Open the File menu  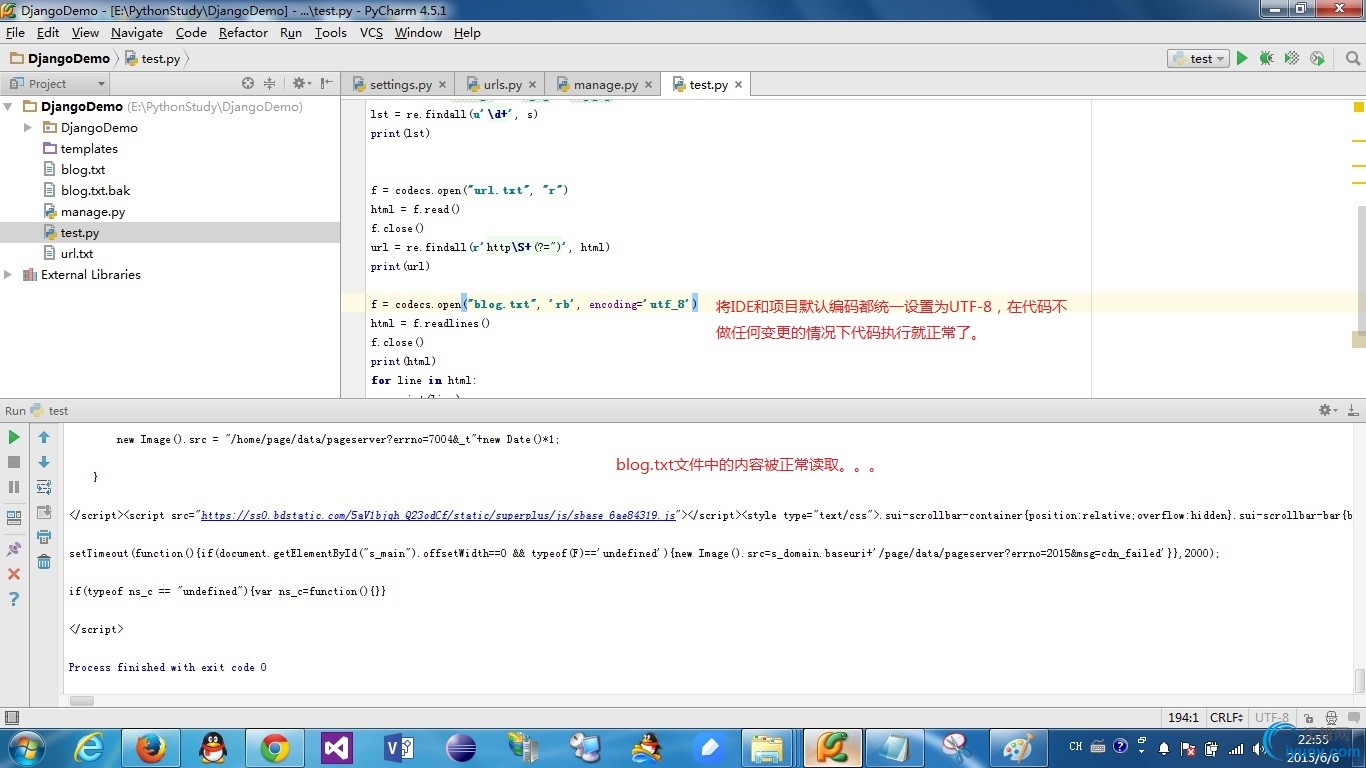[15, 33]
